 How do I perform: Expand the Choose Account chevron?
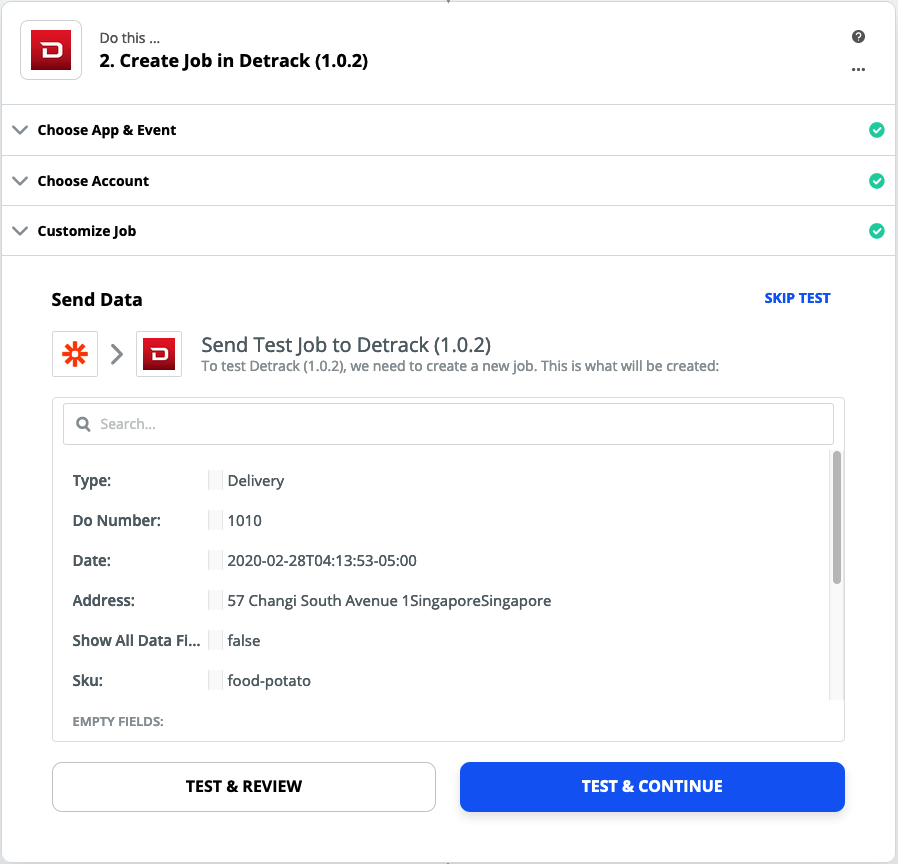(x=20, y=181)
